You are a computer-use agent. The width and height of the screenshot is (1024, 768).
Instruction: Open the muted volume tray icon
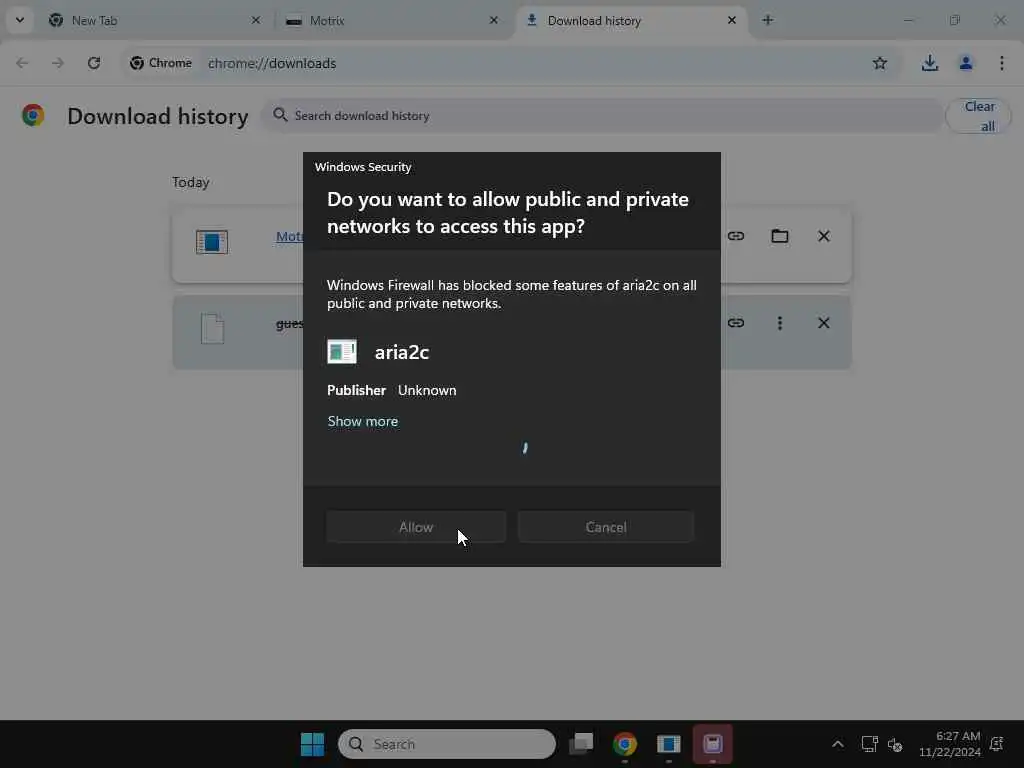[895, 744]
